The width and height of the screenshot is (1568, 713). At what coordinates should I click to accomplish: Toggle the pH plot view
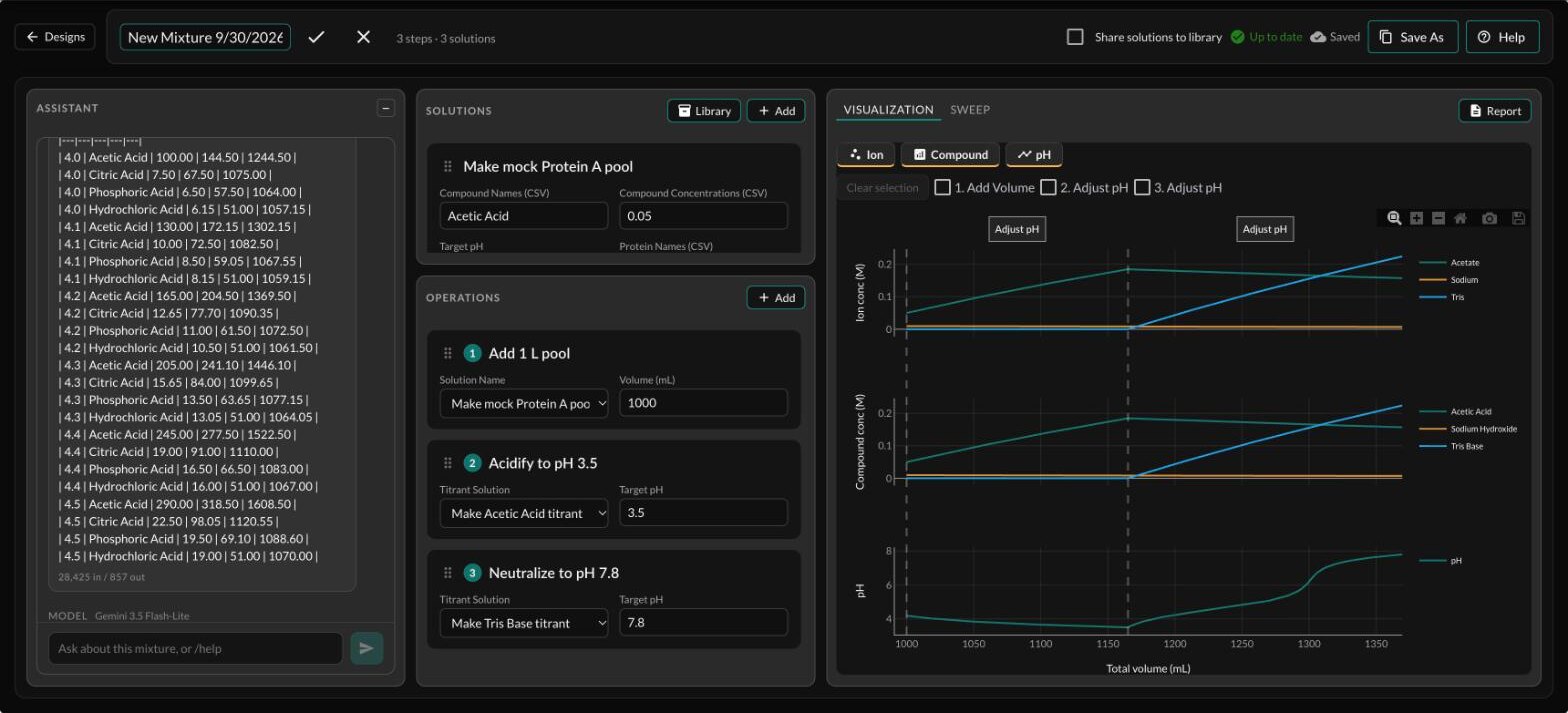point(1034,155)
